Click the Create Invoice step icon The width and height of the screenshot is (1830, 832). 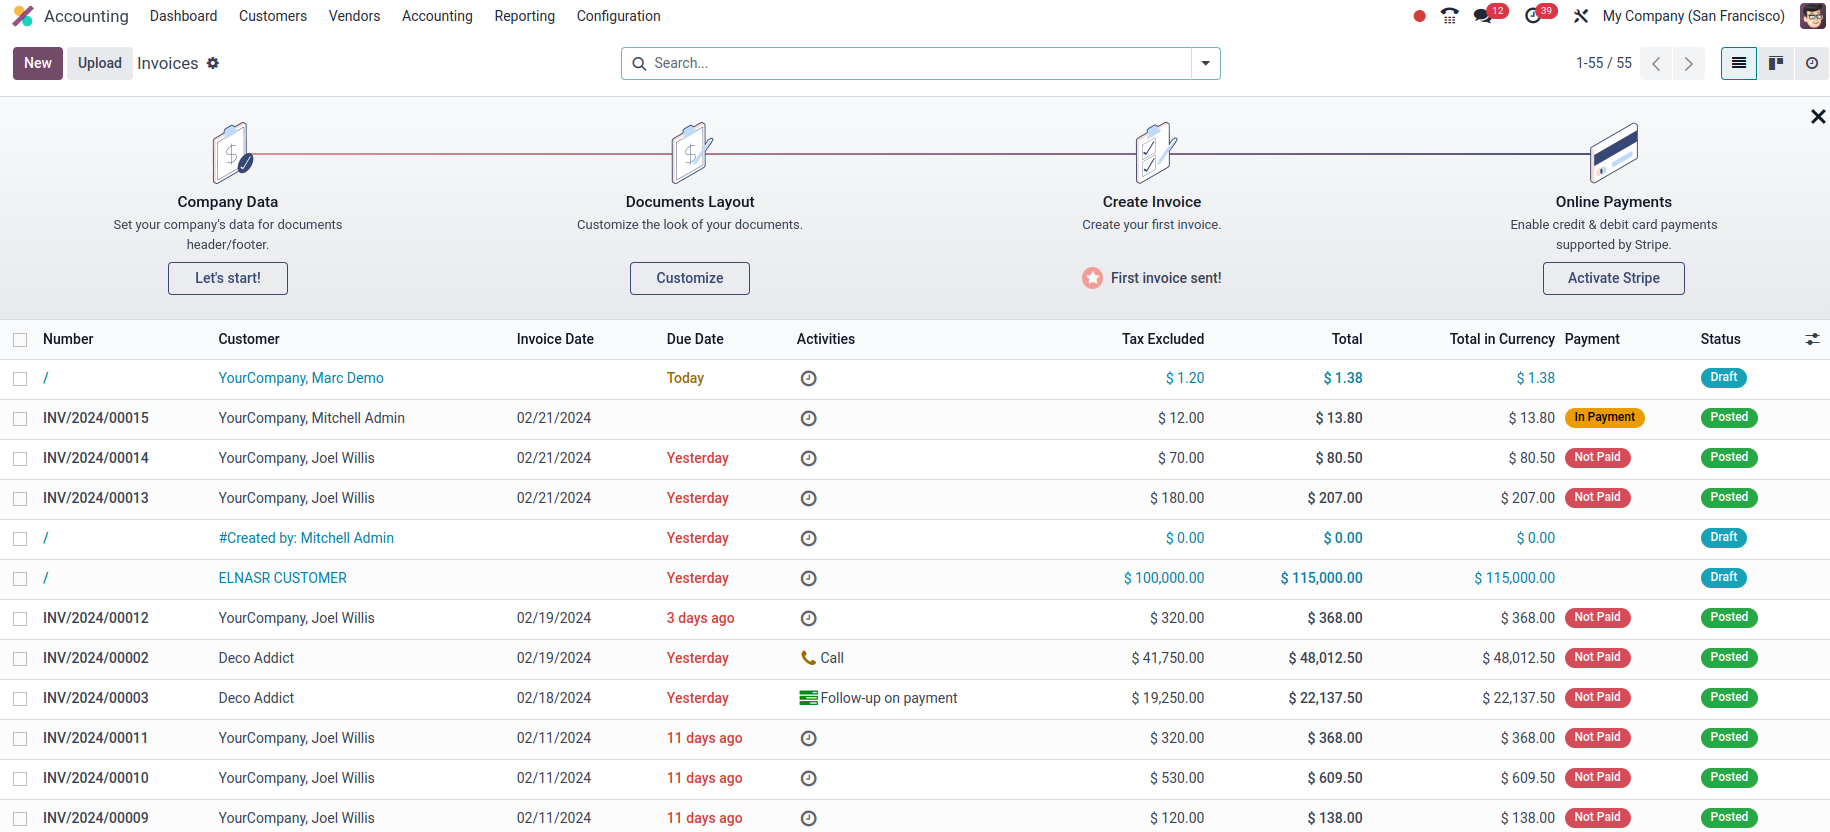[1154, 153]
